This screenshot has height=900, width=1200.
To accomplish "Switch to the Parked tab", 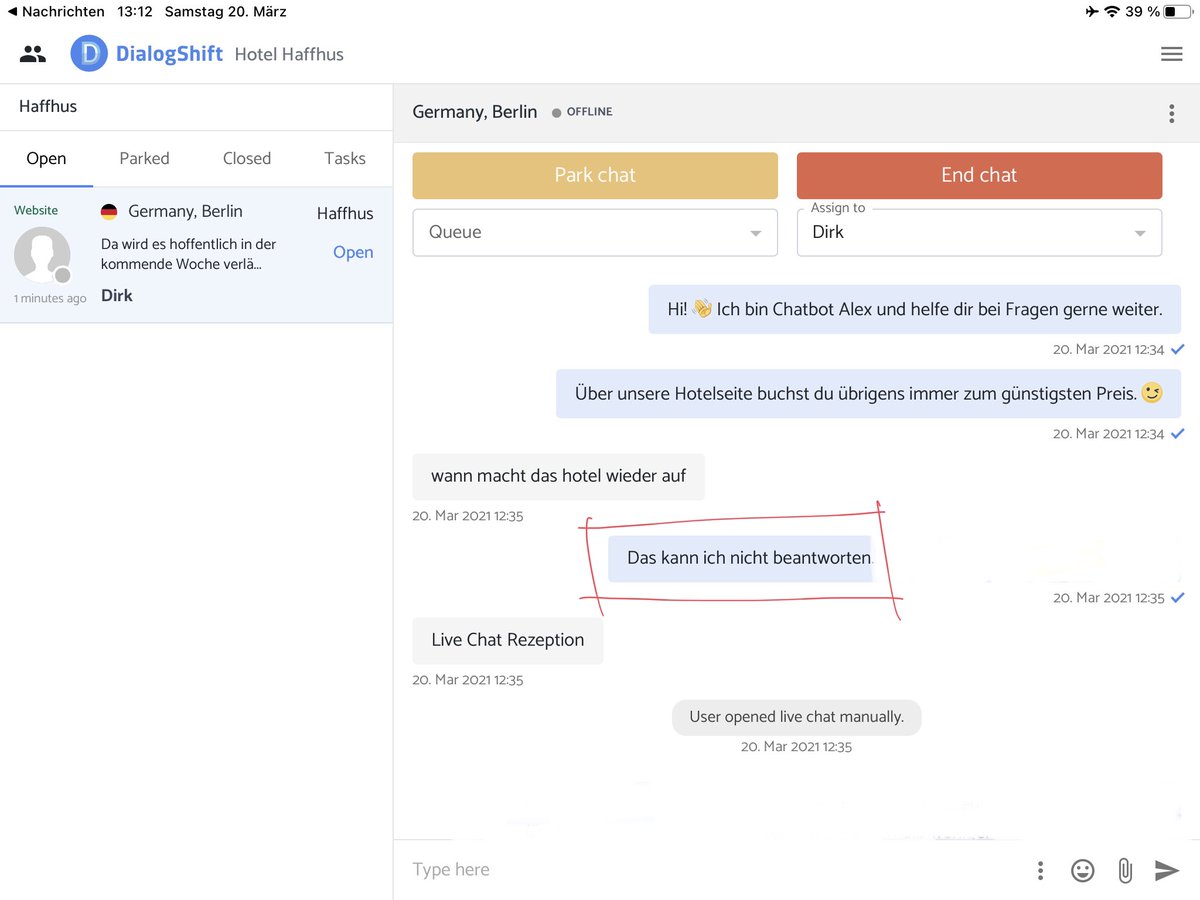I will (144, 158).
